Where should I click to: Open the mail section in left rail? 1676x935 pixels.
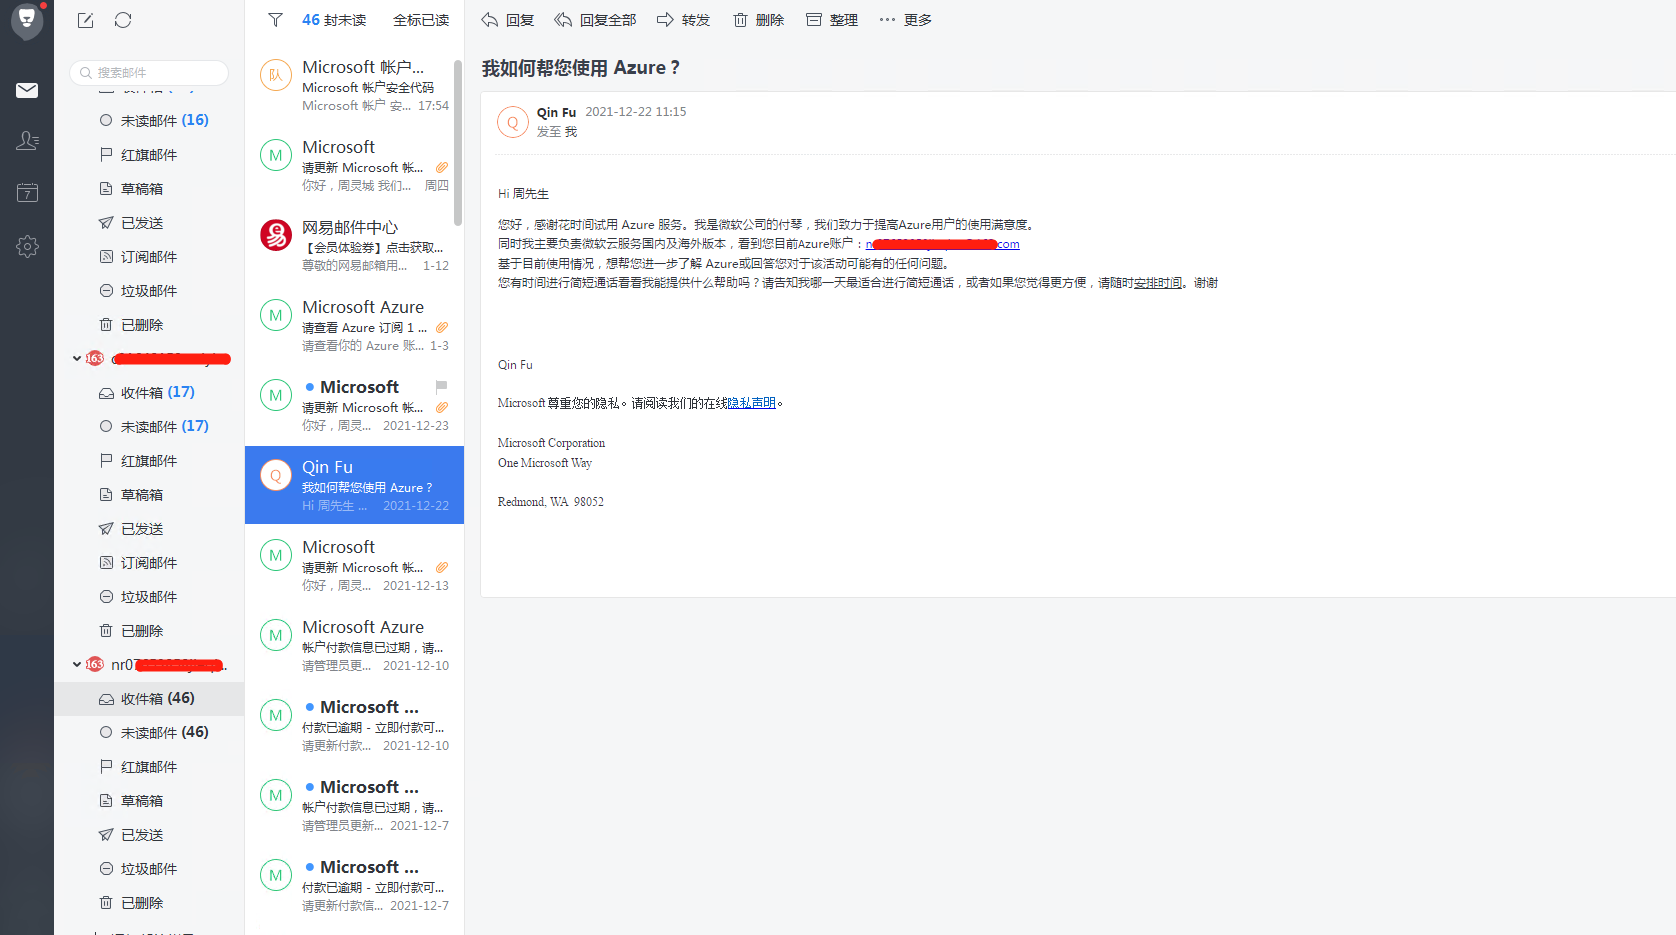coord(27,90)
